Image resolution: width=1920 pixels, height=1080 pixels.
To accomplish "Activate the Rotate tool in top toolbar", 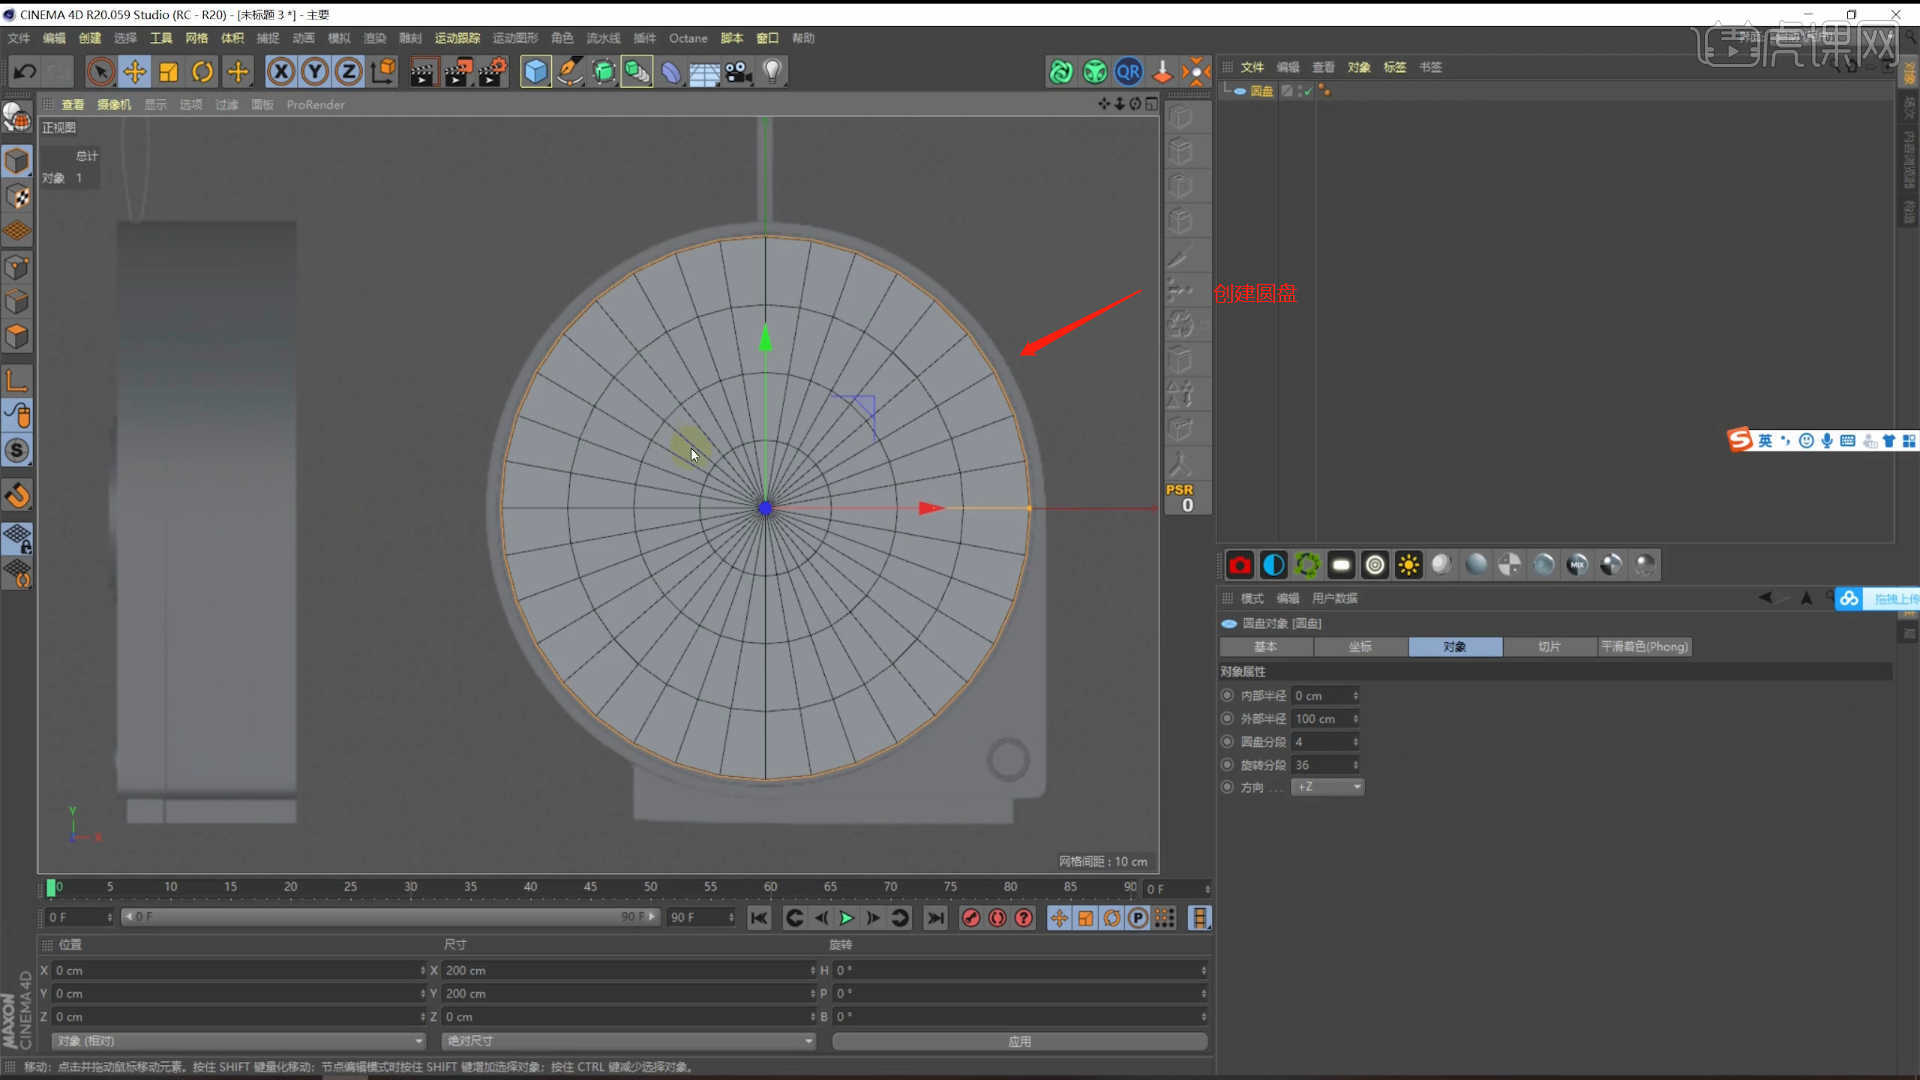I will click(202, 71).
